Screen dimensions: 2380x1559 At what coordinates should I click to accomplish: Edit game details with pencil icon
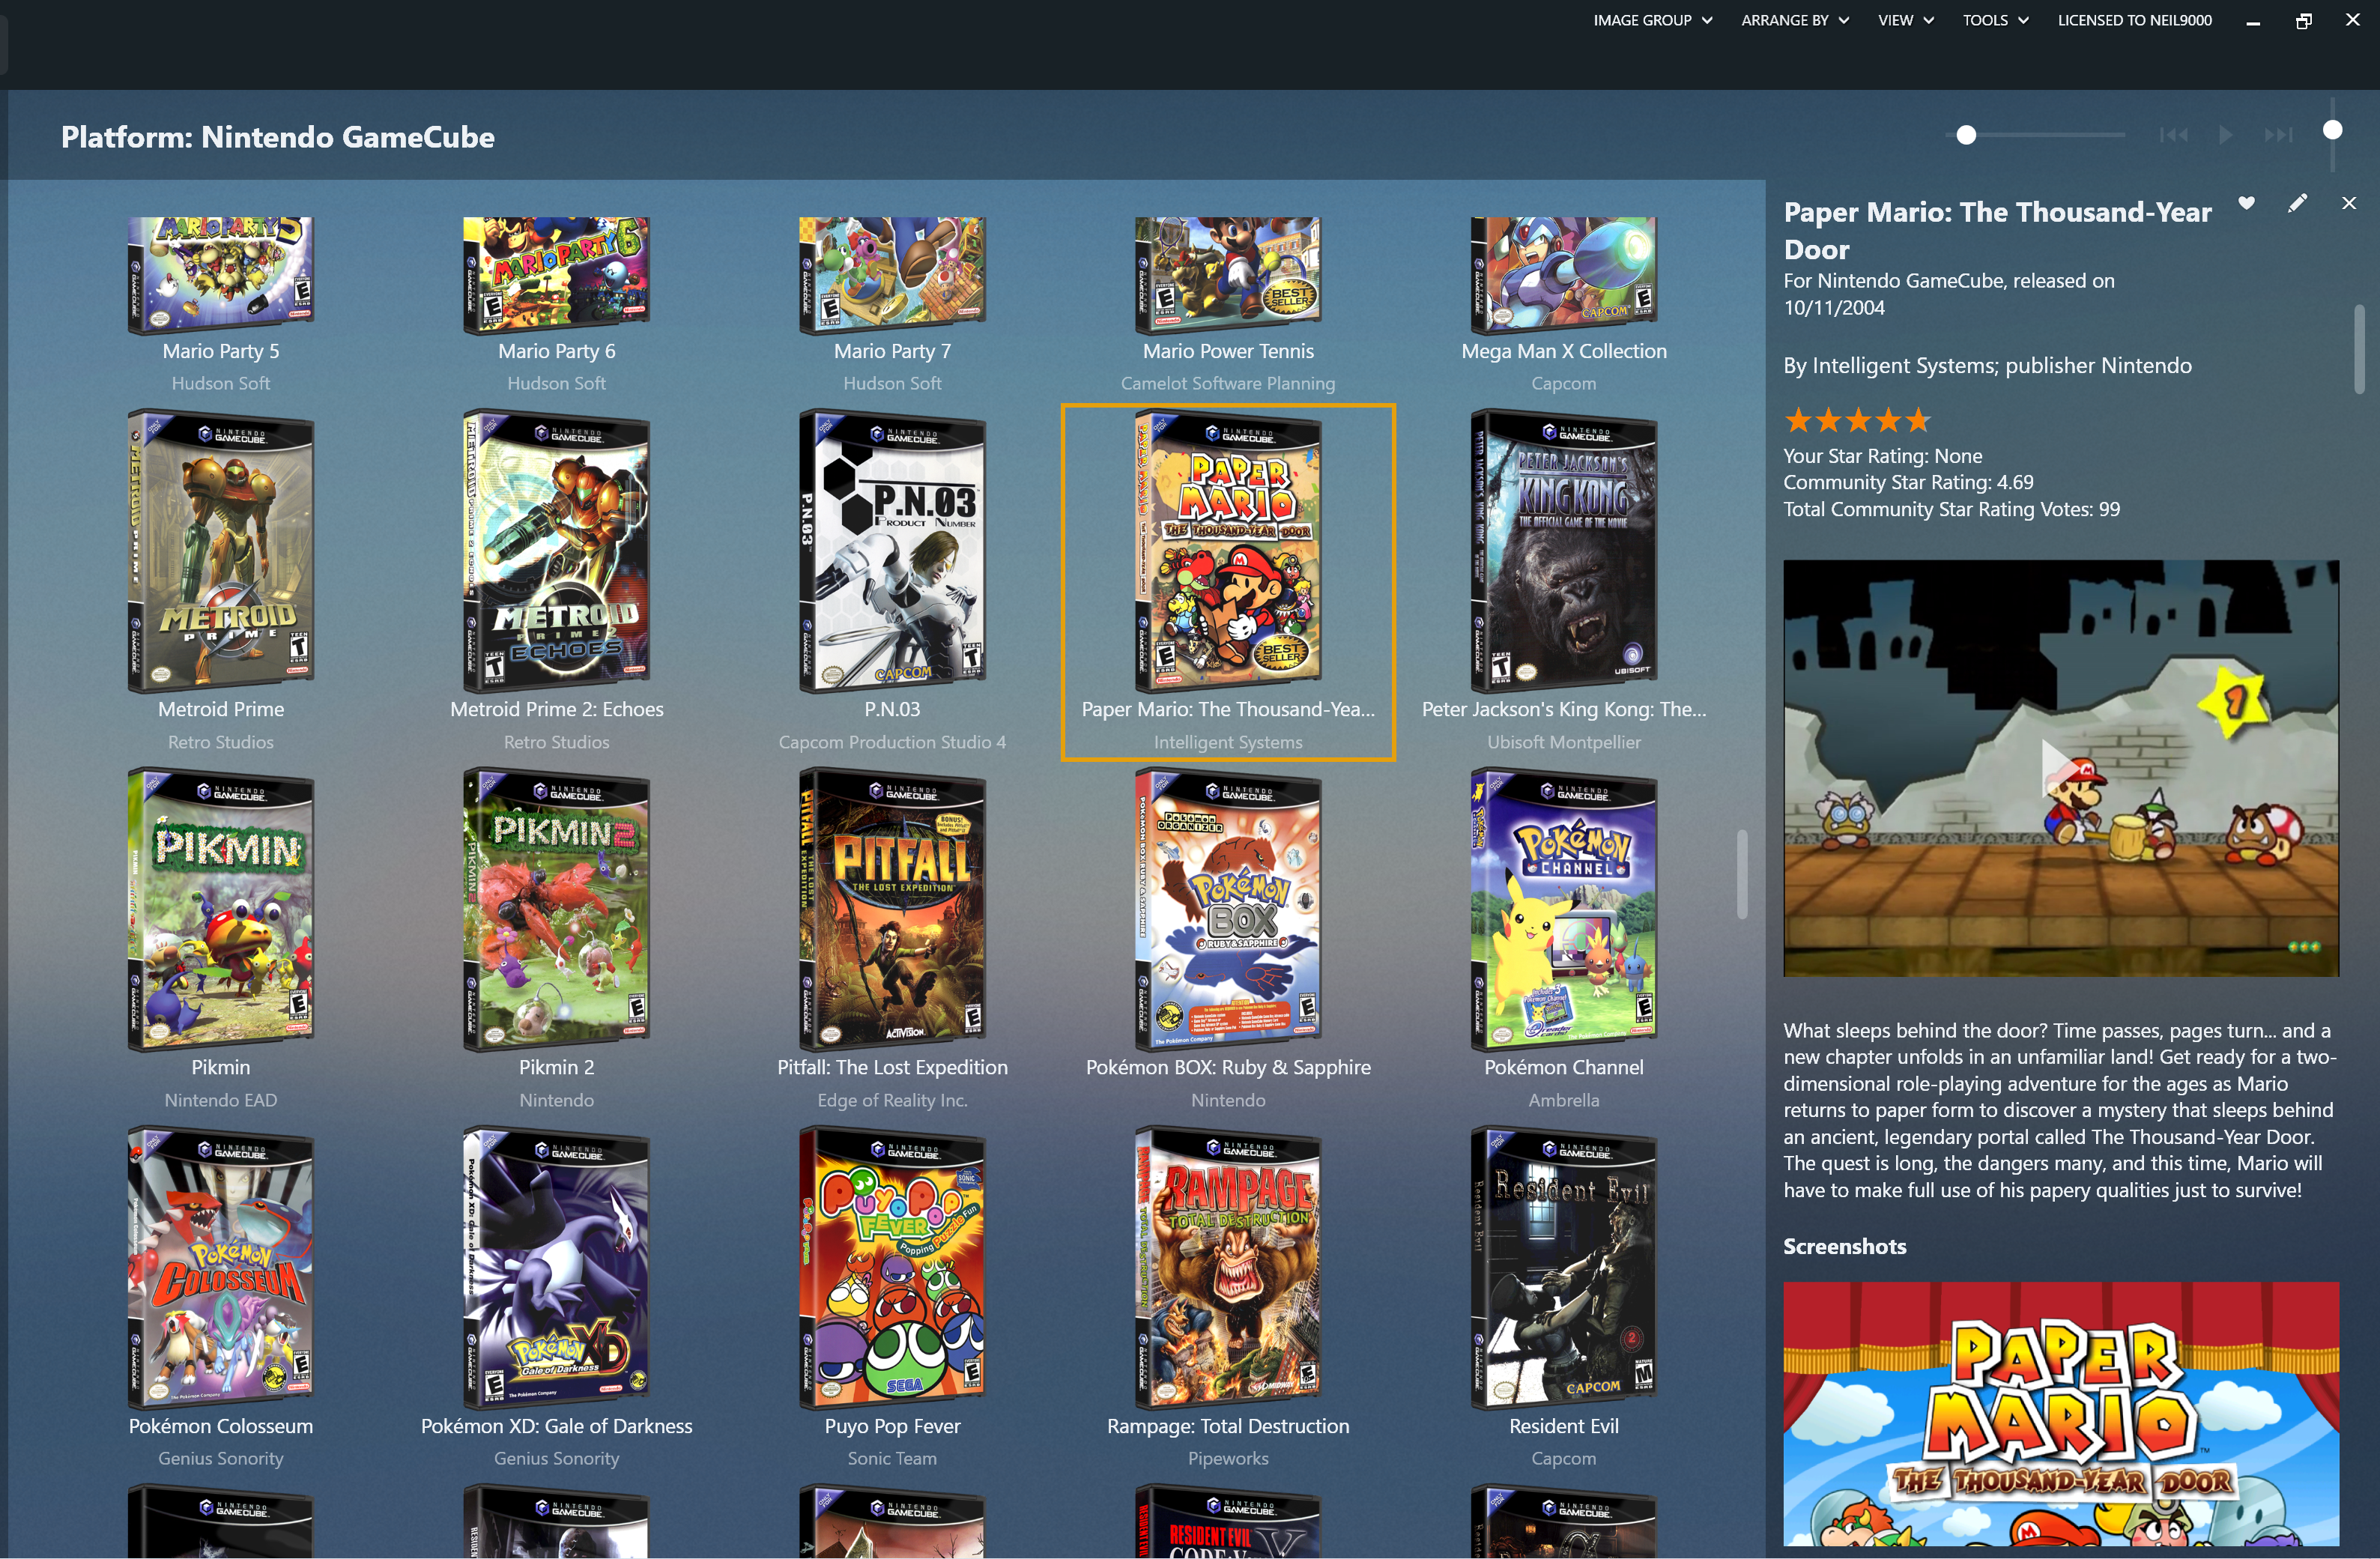tap(2298, 203)
